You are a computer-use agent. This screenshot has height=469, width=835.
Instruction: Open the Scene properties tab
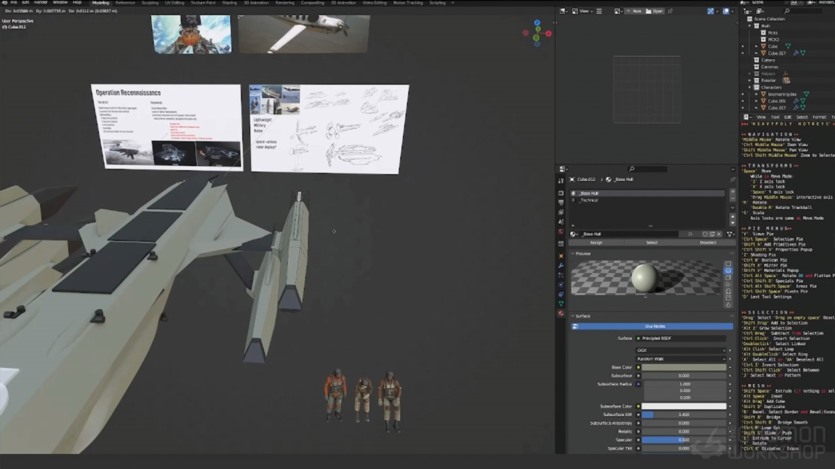pyautogui.click(x=561, y=222)
